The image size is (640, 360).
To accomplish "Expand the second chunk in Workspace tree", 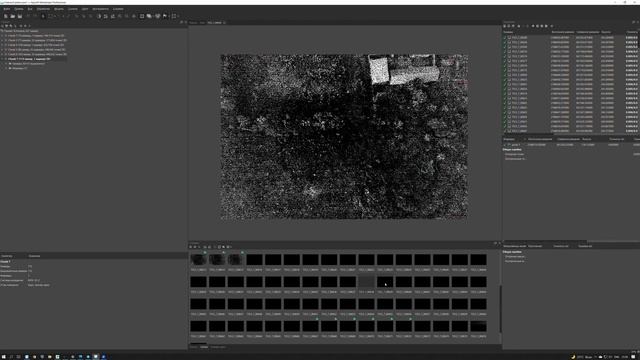I will (2, 40).
